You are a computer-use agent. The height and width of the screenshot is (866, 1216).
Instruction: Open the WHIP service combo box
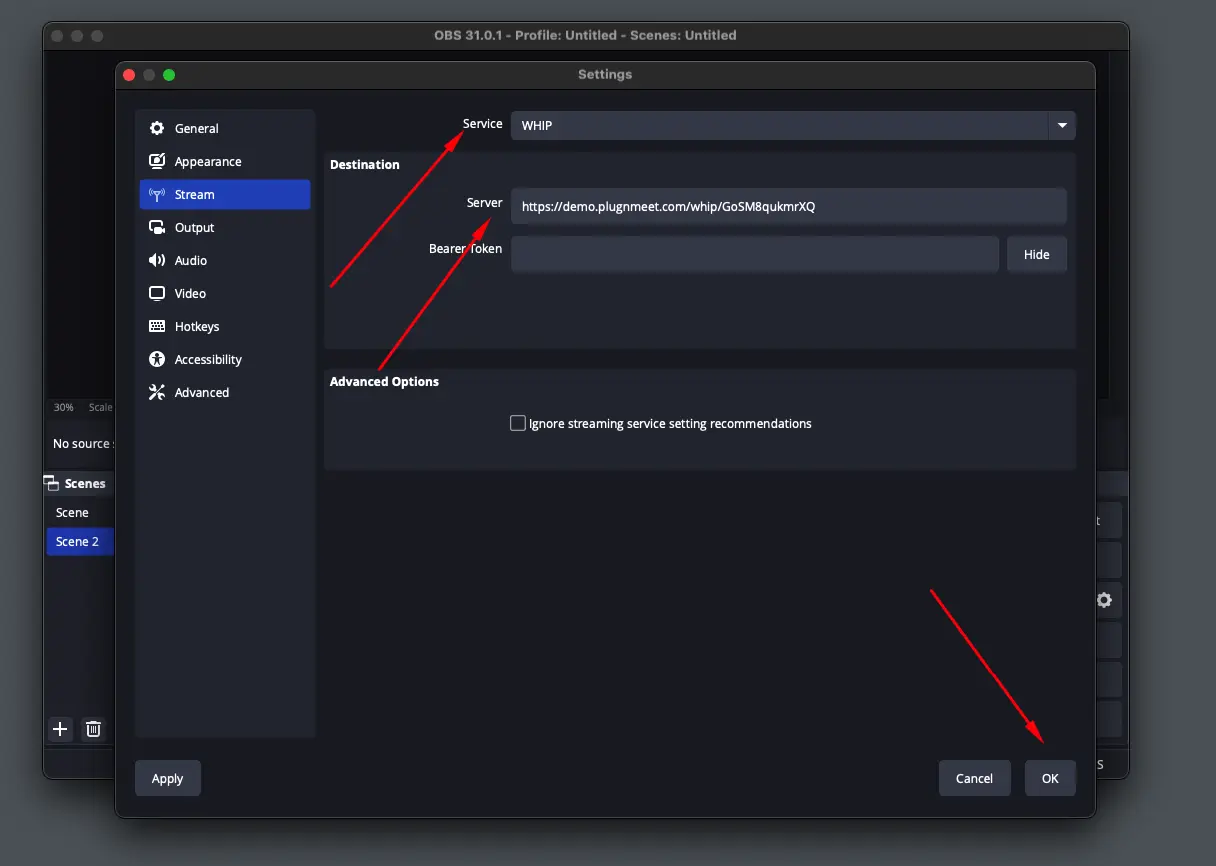(780, 125)
